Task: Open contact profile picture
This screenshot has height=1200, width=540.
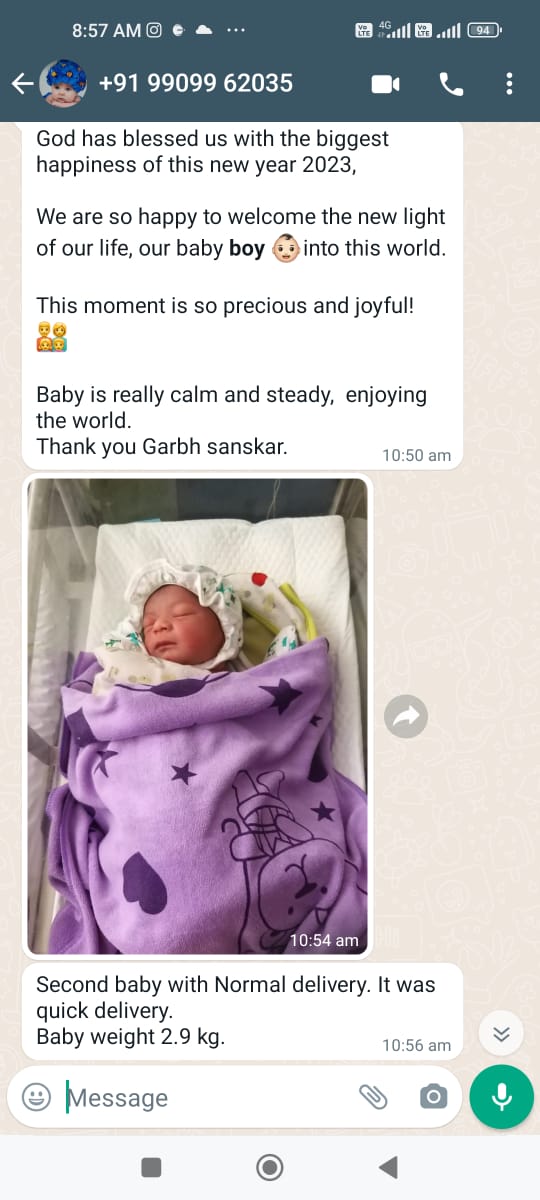Action: point(62,83)
